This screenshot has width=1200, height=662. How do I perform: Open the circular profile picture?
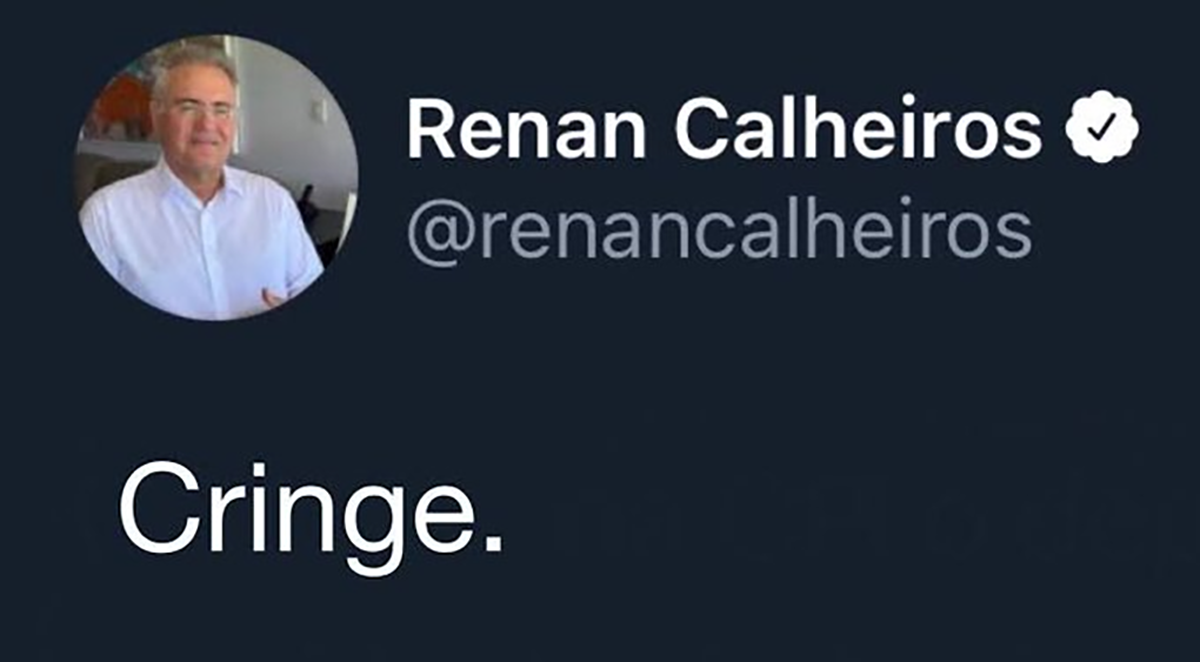point(216,177)
